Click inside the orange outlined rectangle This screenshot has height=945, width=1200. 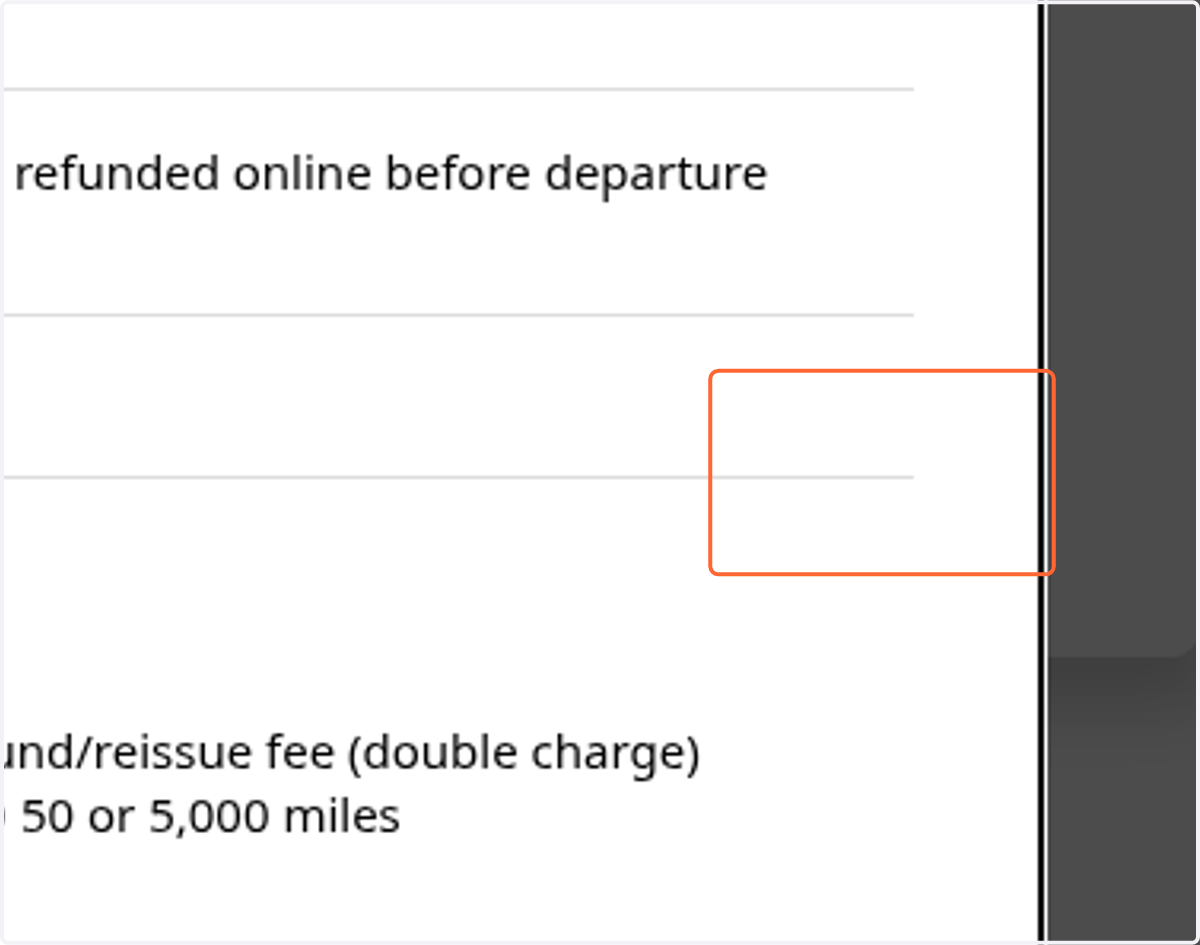pyautogui.click(x=882, y=472)
